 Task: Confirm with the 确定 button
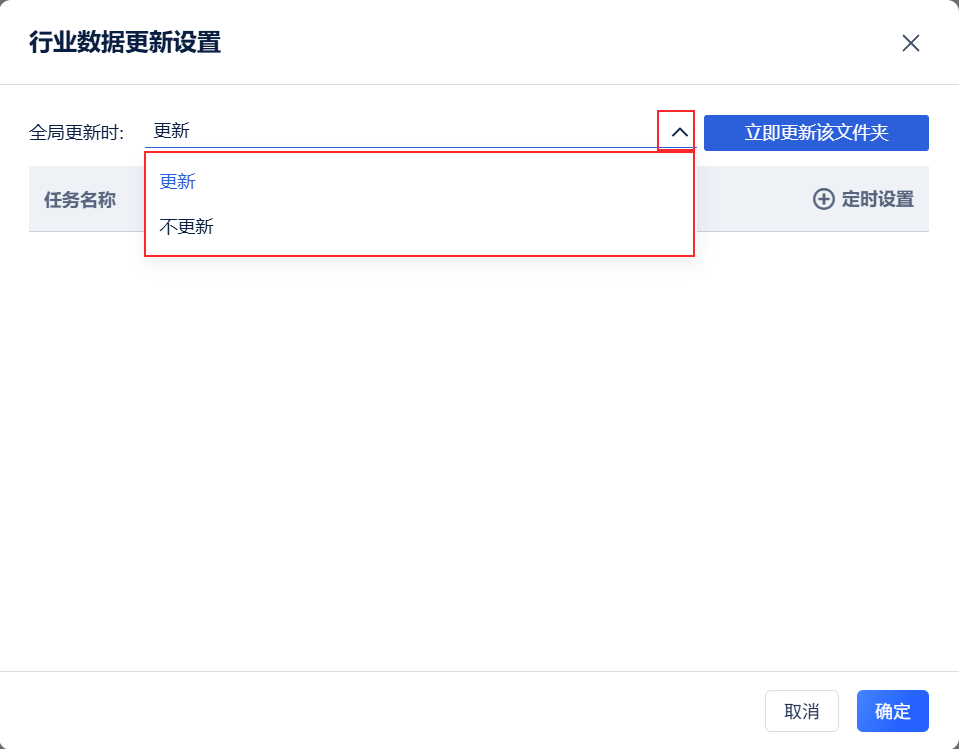coord(892,711)
